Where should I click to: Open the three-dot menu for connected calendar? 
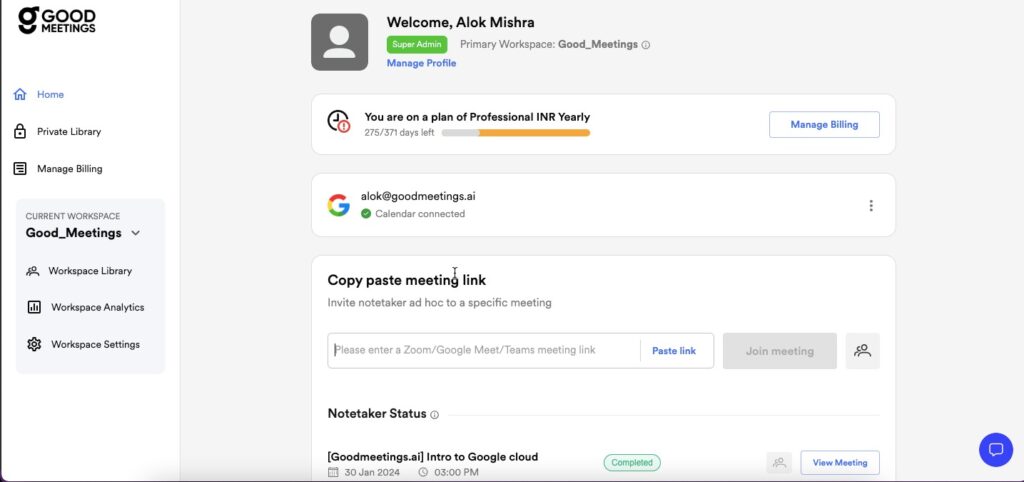coord(870,206)
